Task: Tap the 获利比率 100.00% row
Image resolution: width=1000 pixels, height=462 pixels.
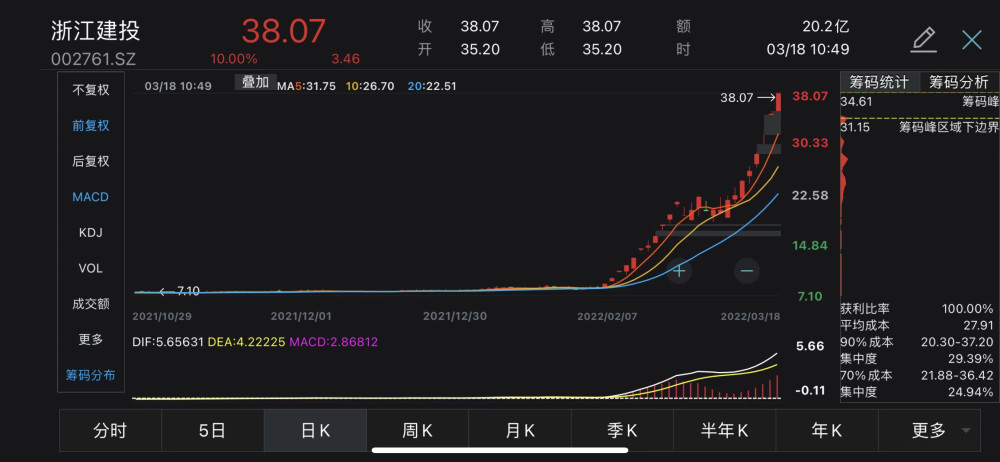Action: 917,309
